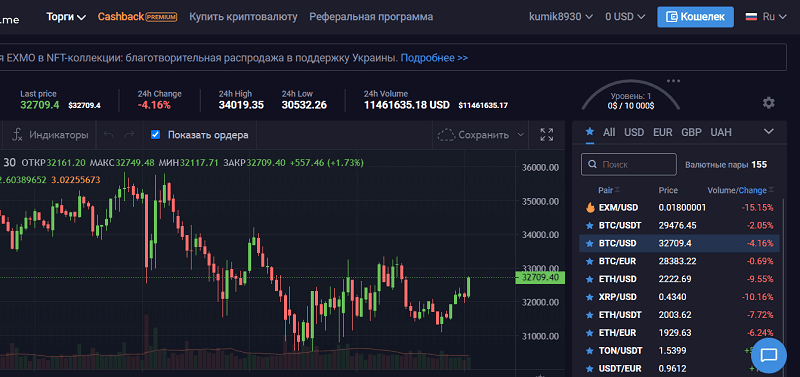
Task: Change language via Ru dropdown
Action: [x=775, y=17]
